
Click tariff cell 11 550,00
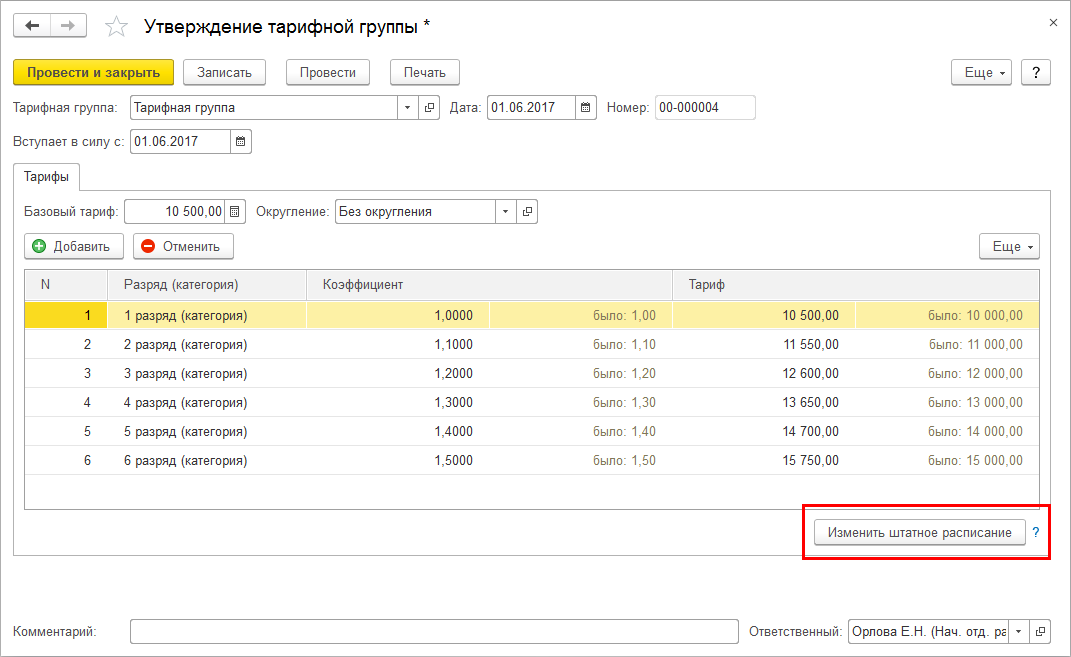tap(764, 344)
